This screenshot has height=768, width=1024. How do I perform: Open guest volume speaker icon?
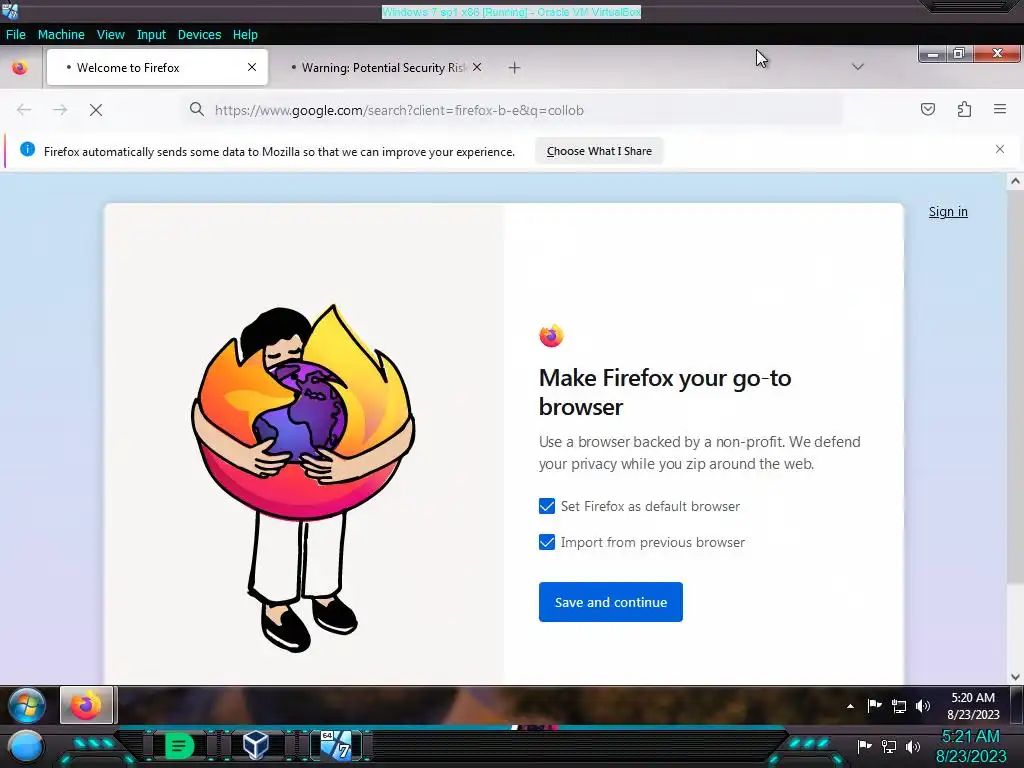923,706
